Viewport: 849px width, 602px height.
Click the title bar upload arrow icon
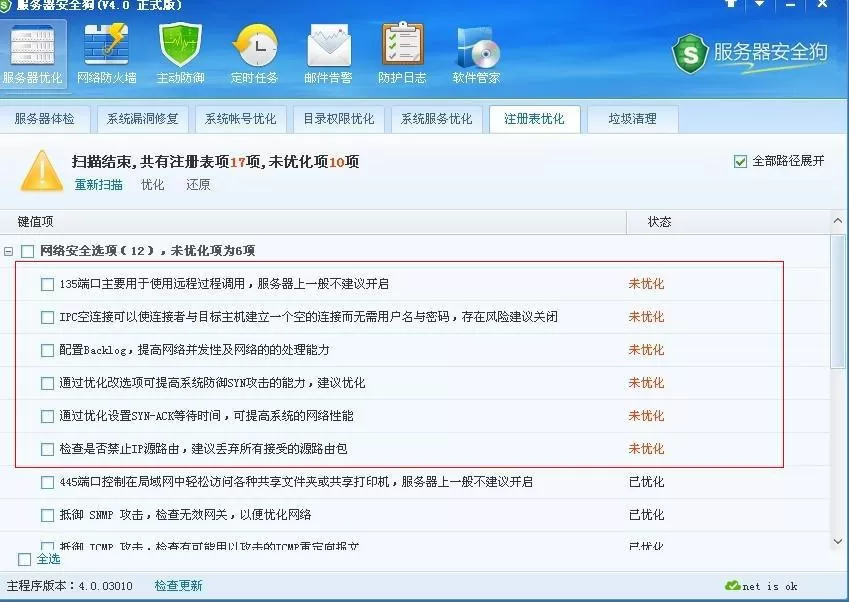click(x=731, y=3)
